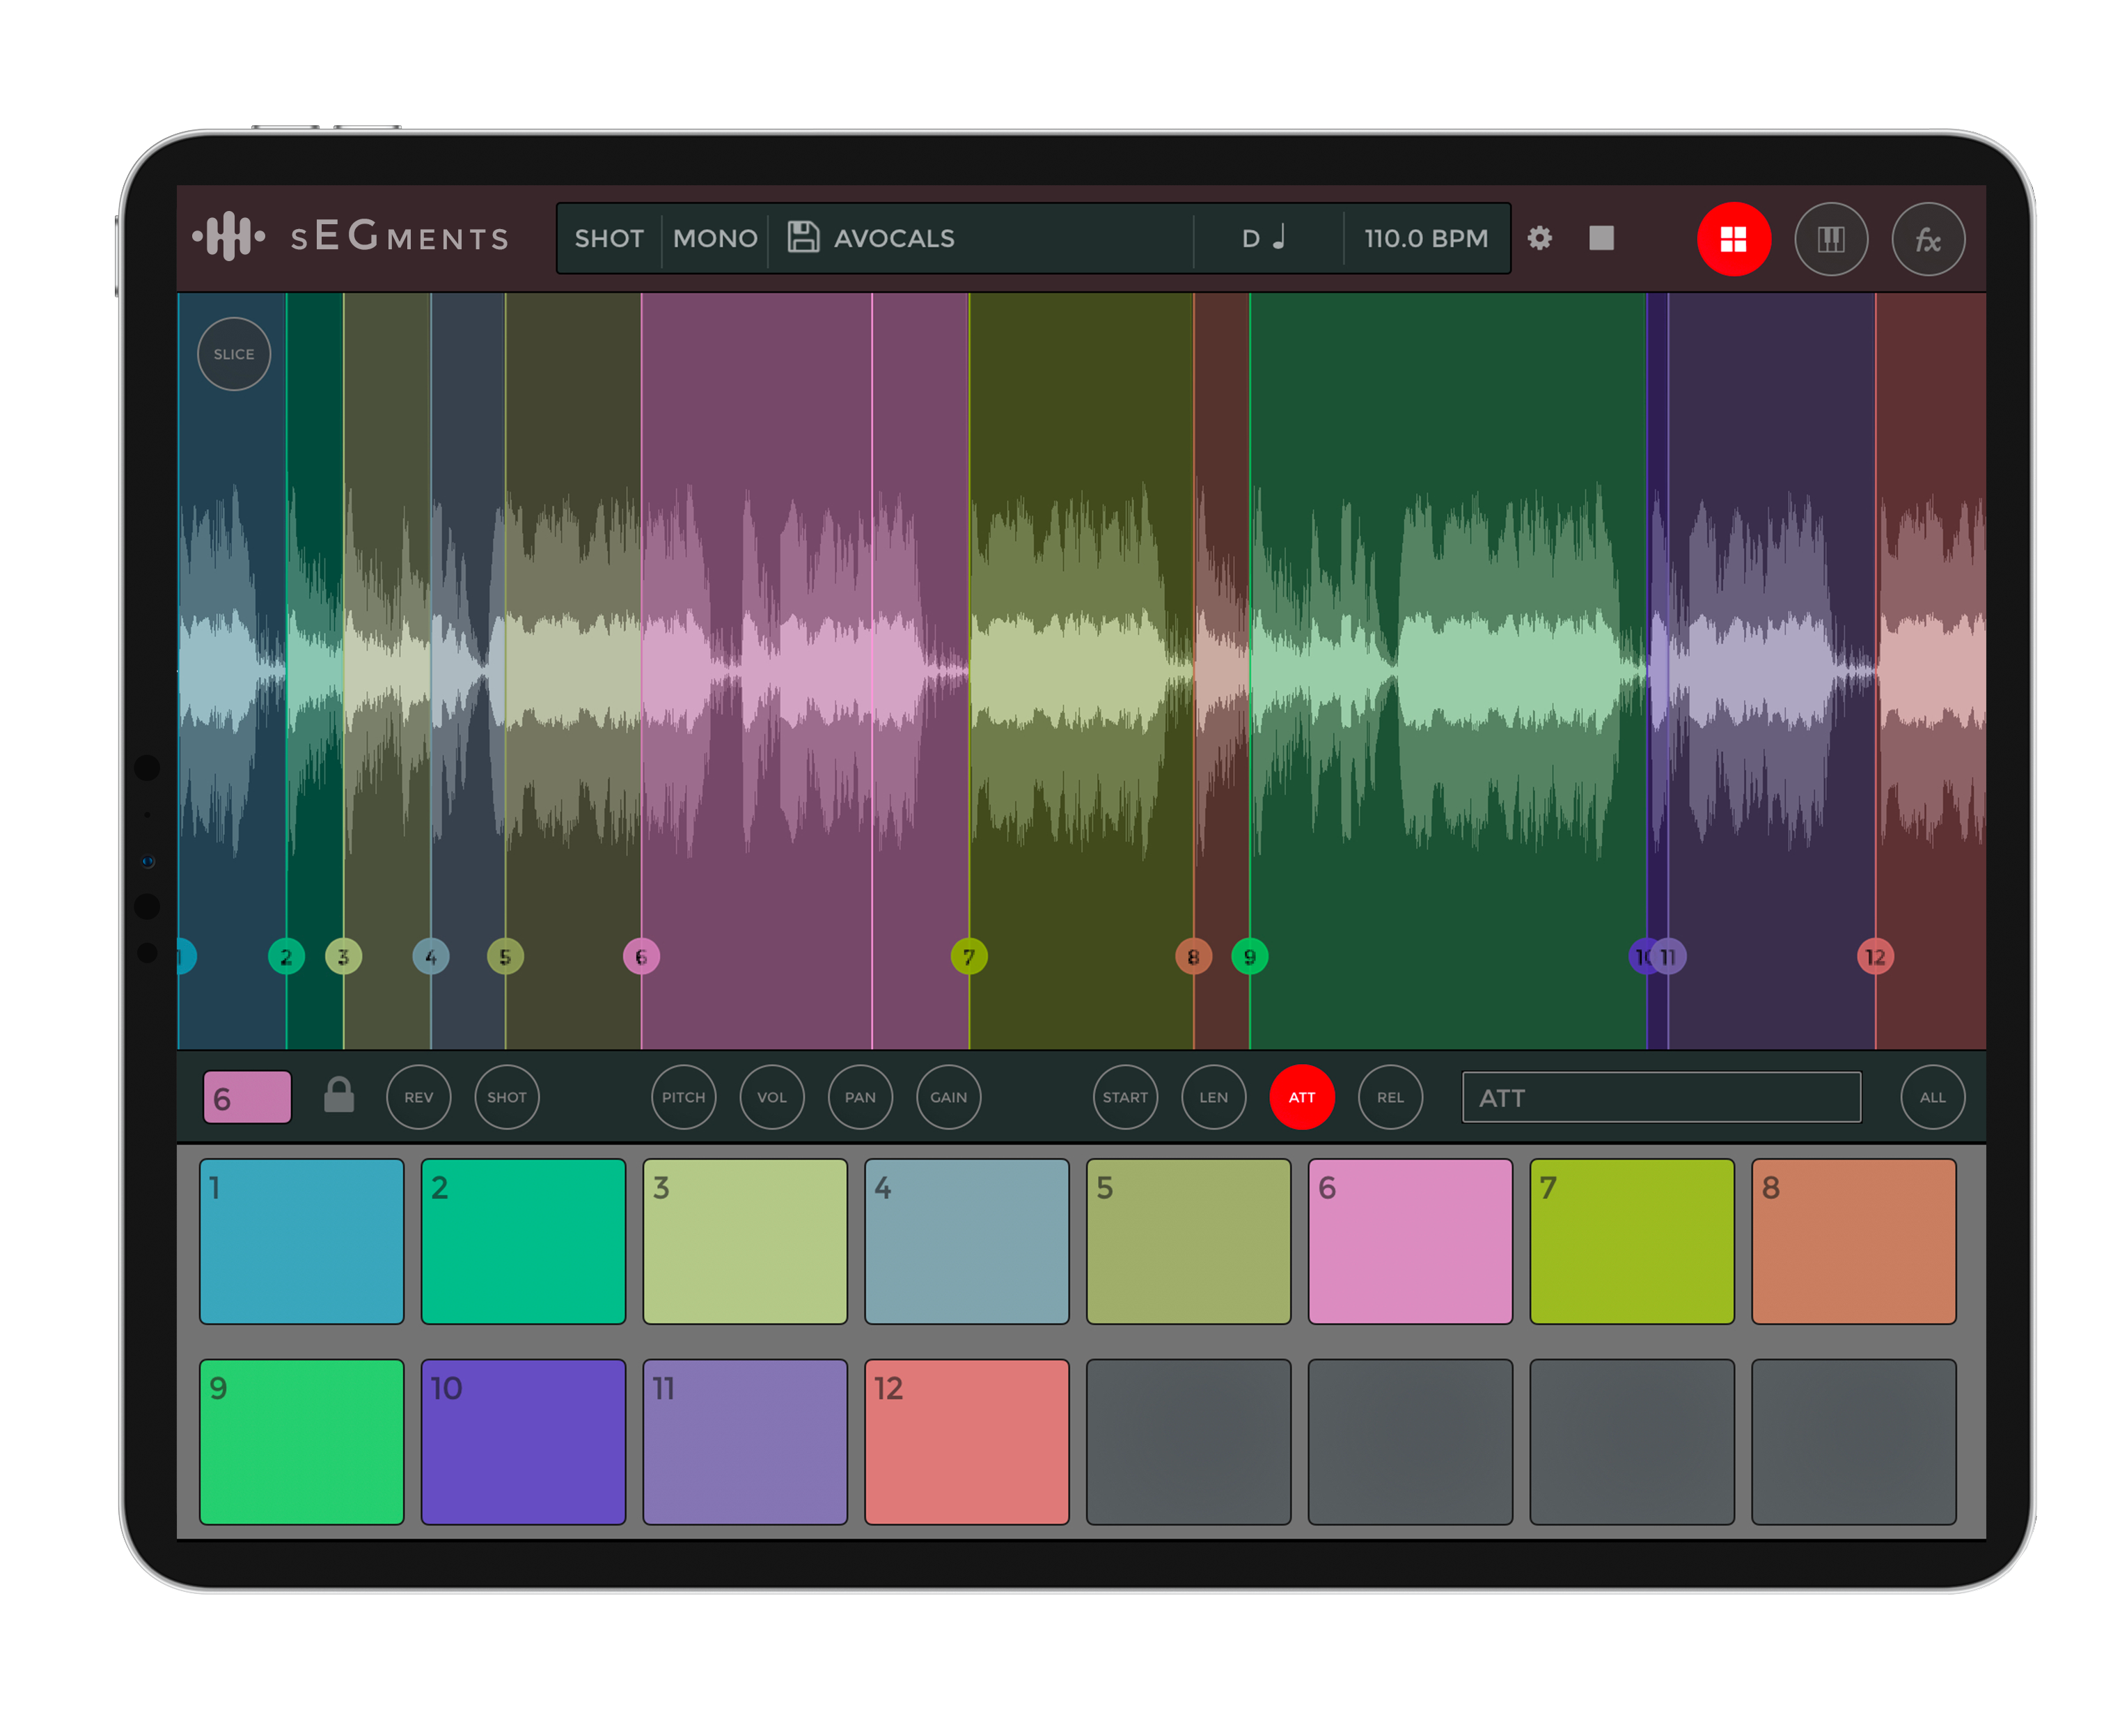Open the fx effects panel
Image resolution: width=2120 pixels, height=1736 pixels.
1927,239
